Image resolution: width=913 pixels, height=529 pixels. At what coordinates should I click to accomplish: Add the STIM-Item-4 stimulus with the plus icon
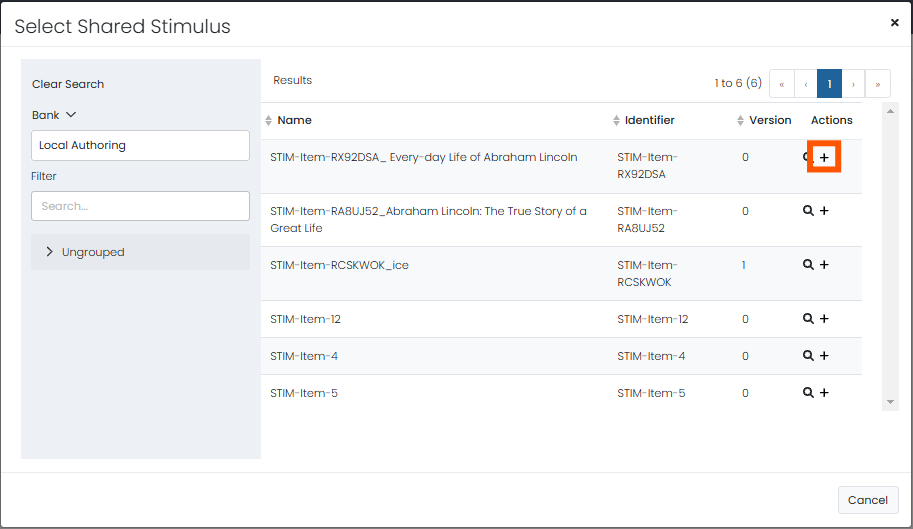pyautogui.click(x=824, y=356)
